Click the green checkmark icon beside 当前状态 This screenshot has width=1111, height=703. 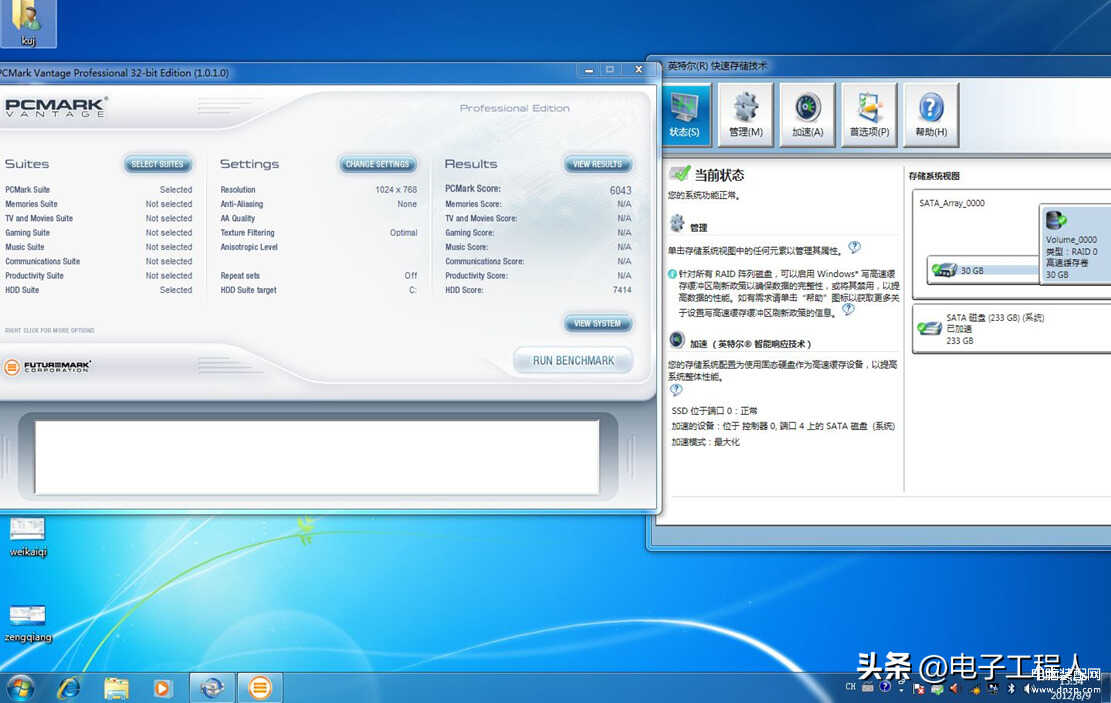click(x=679, y=174)
